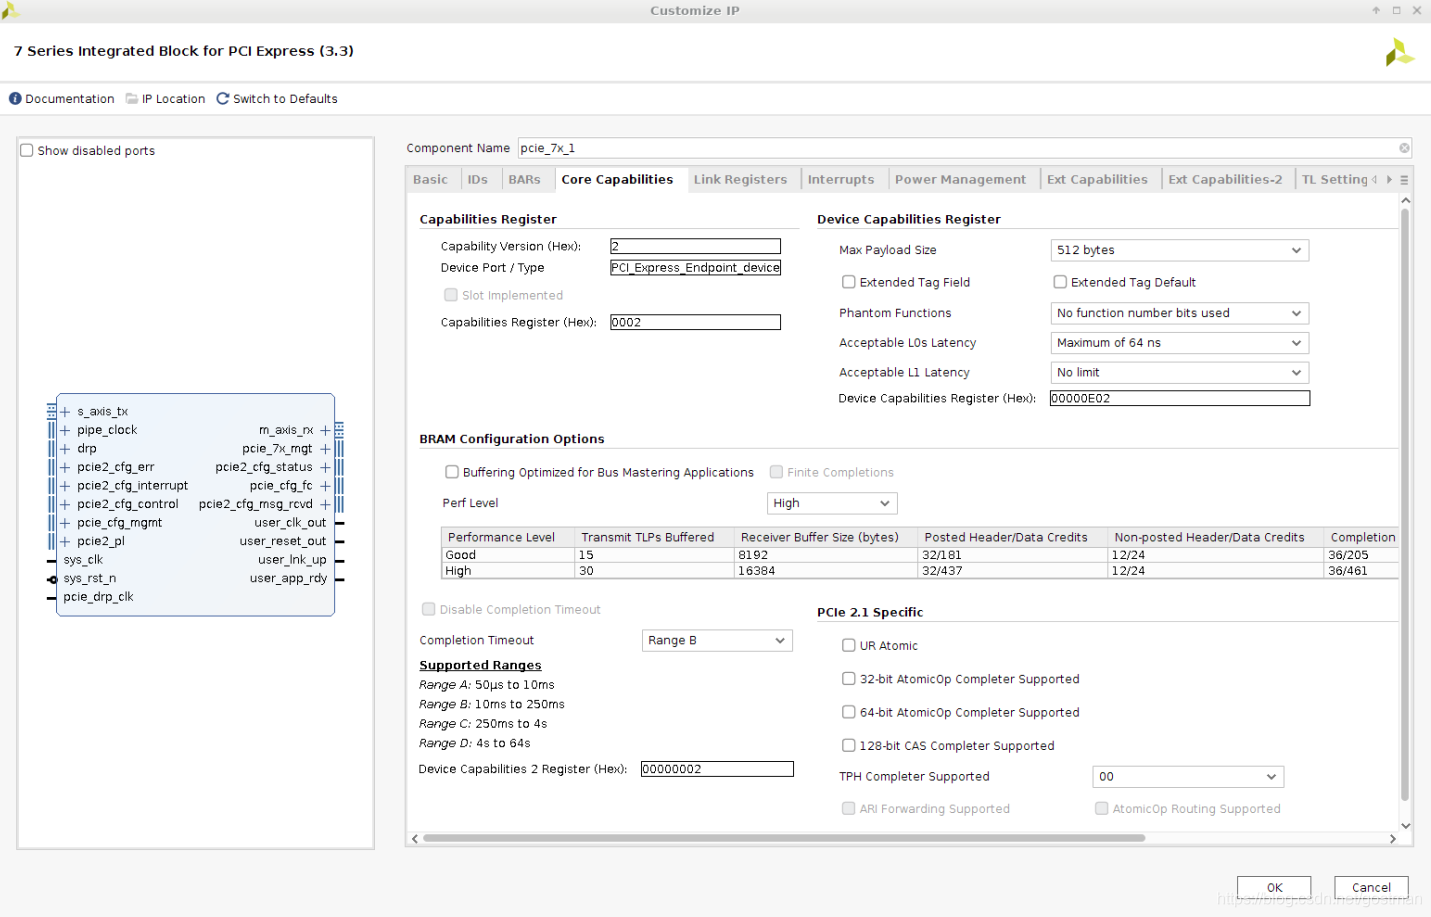Click the Switch to Defaults refresh icon
The width and height of the screenshot is (1431, 917).
(x=222, y=98)
